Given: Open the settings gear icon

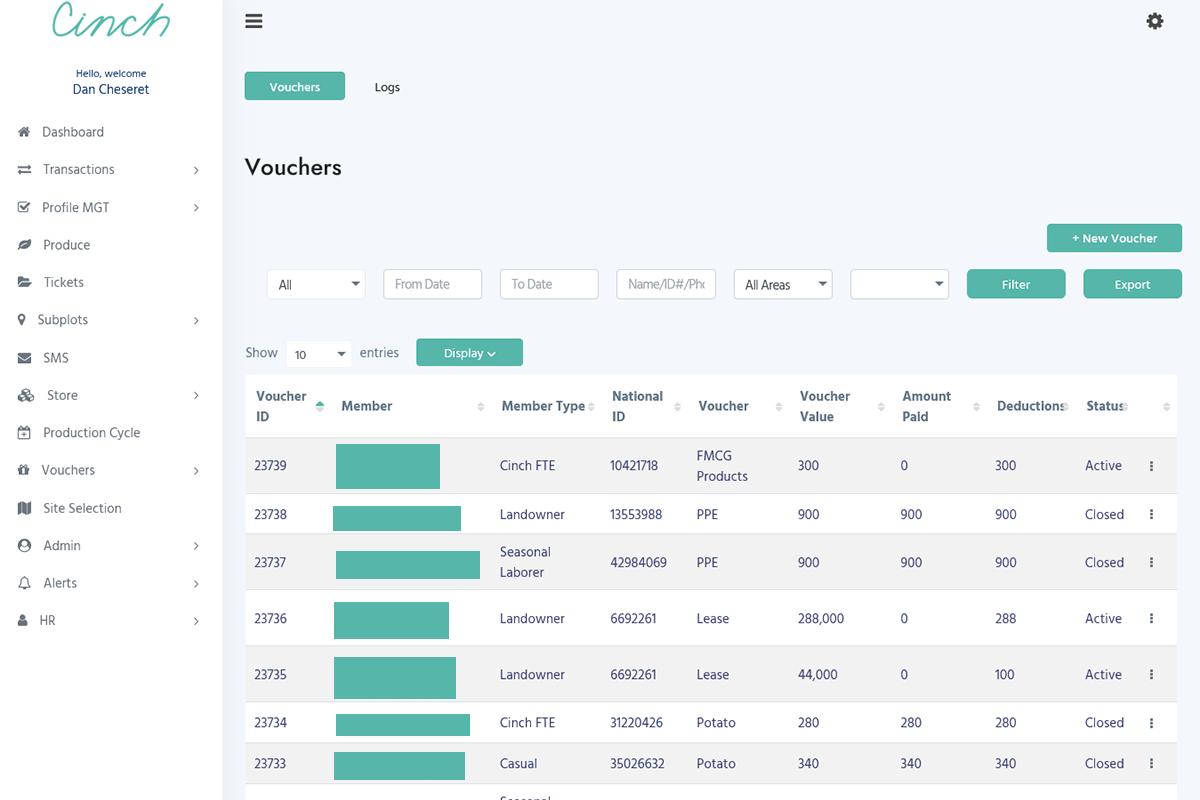Looking at the screenshot, I should (x=1155, y=20).
